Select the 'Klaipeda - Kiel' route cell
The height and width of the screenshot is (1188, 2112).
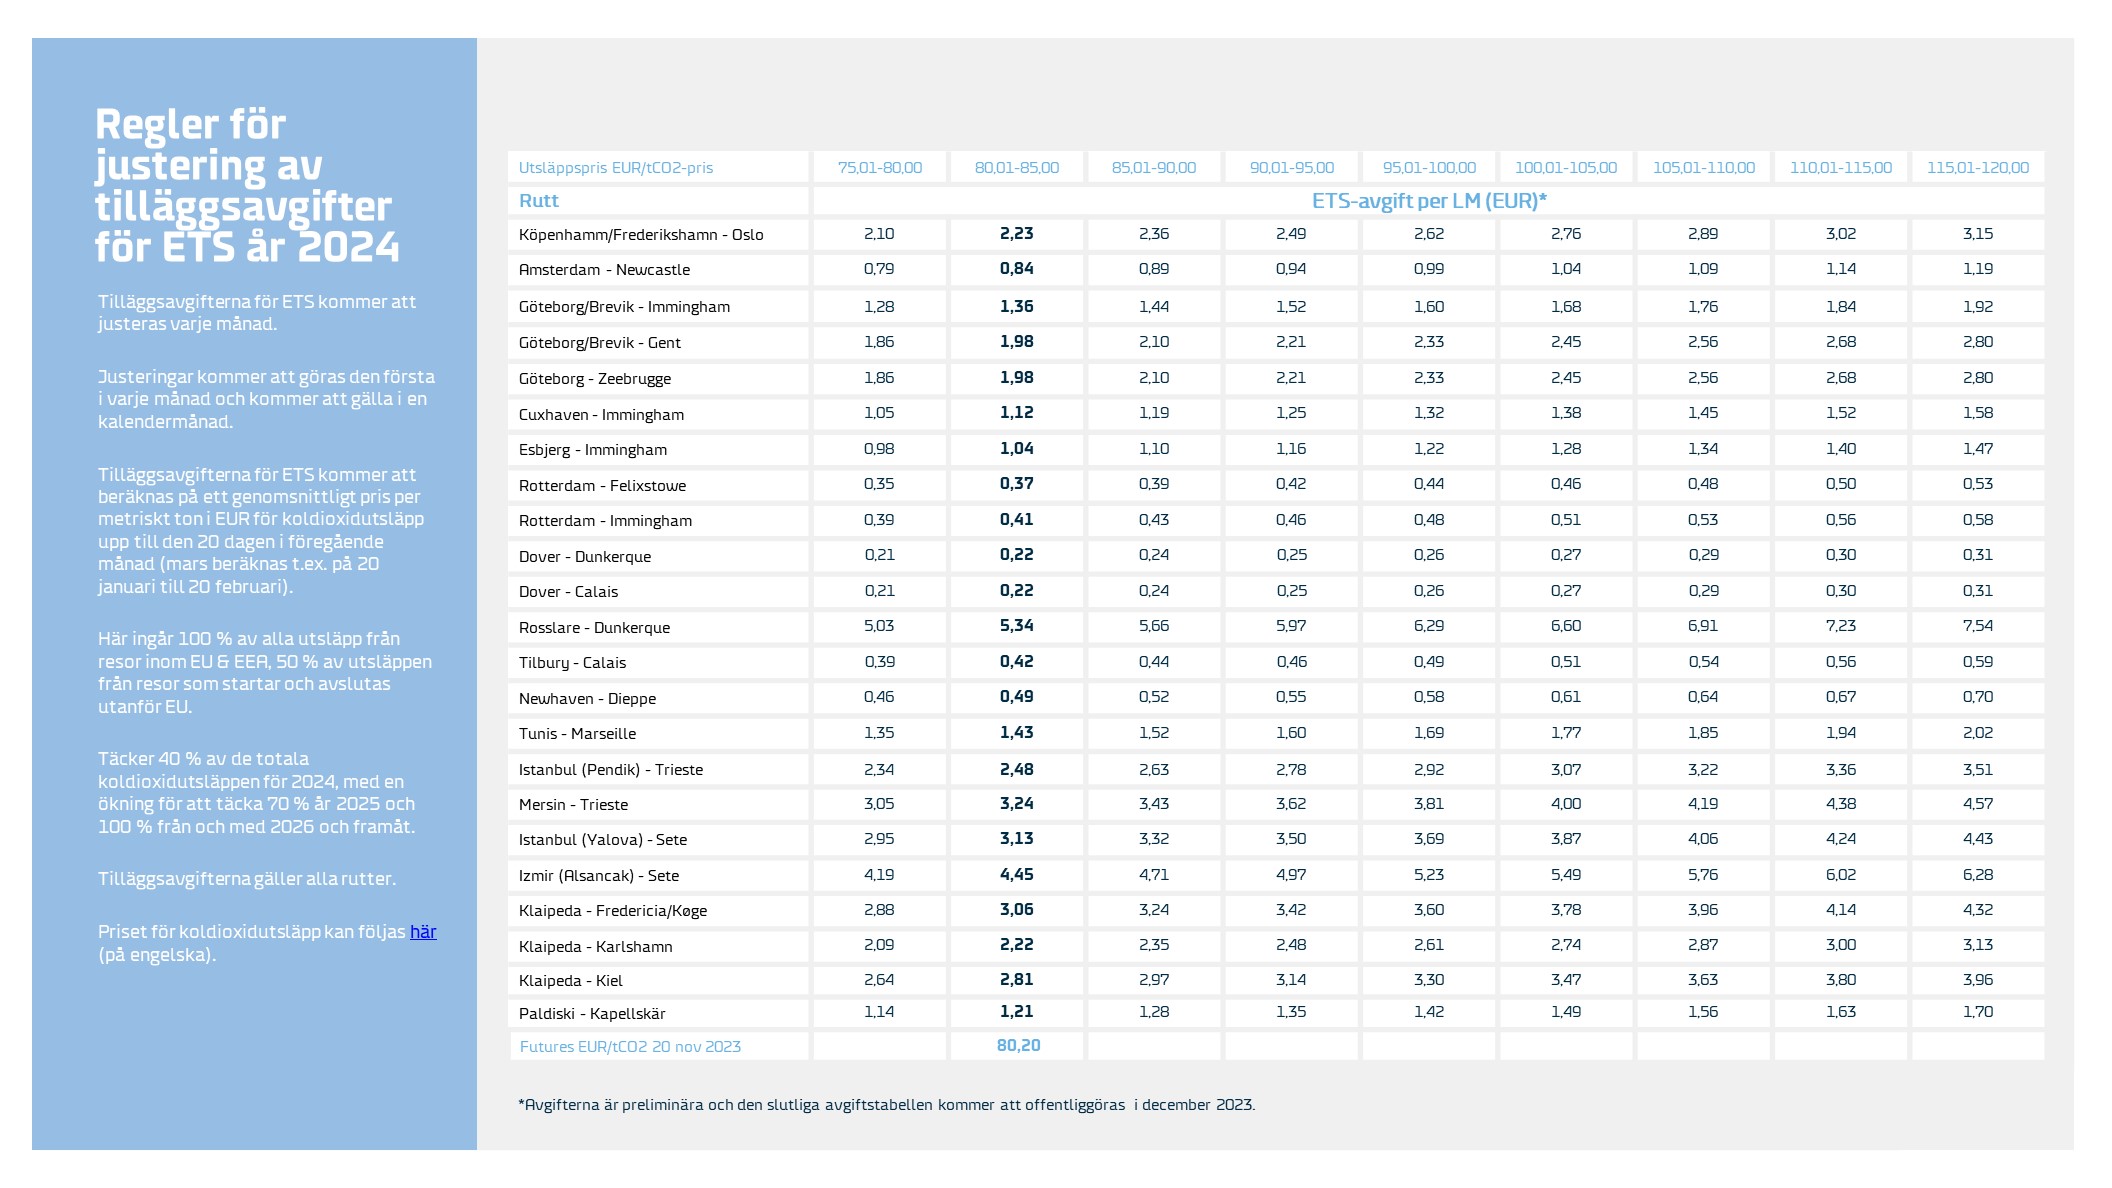tap(570, 981)
